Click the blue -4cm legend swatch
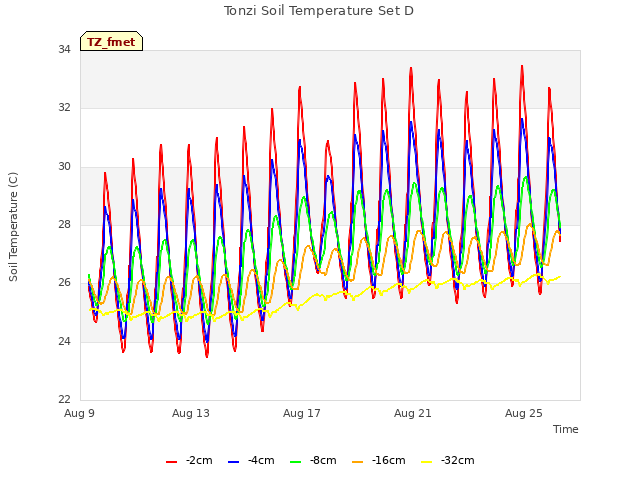Screen dimensions: 640x480 pos(233,462)
